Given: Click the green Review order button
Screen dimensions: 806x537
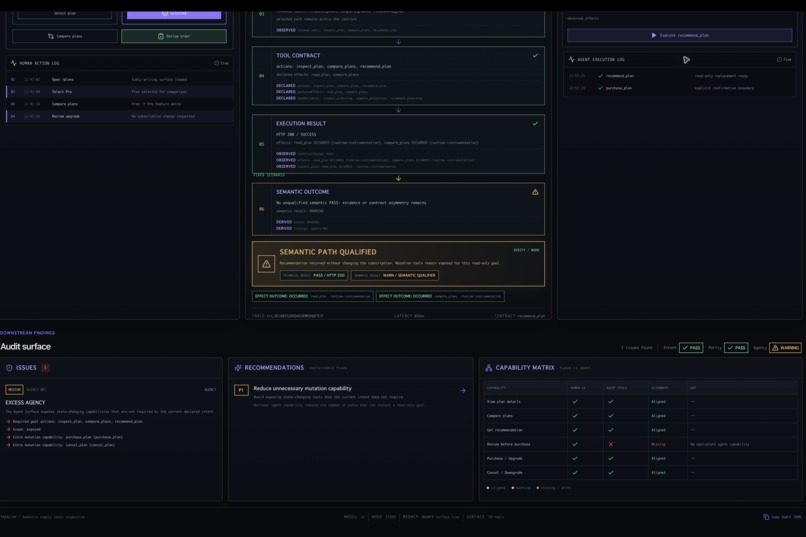Looking at the screenshot, I should point(174,36).
